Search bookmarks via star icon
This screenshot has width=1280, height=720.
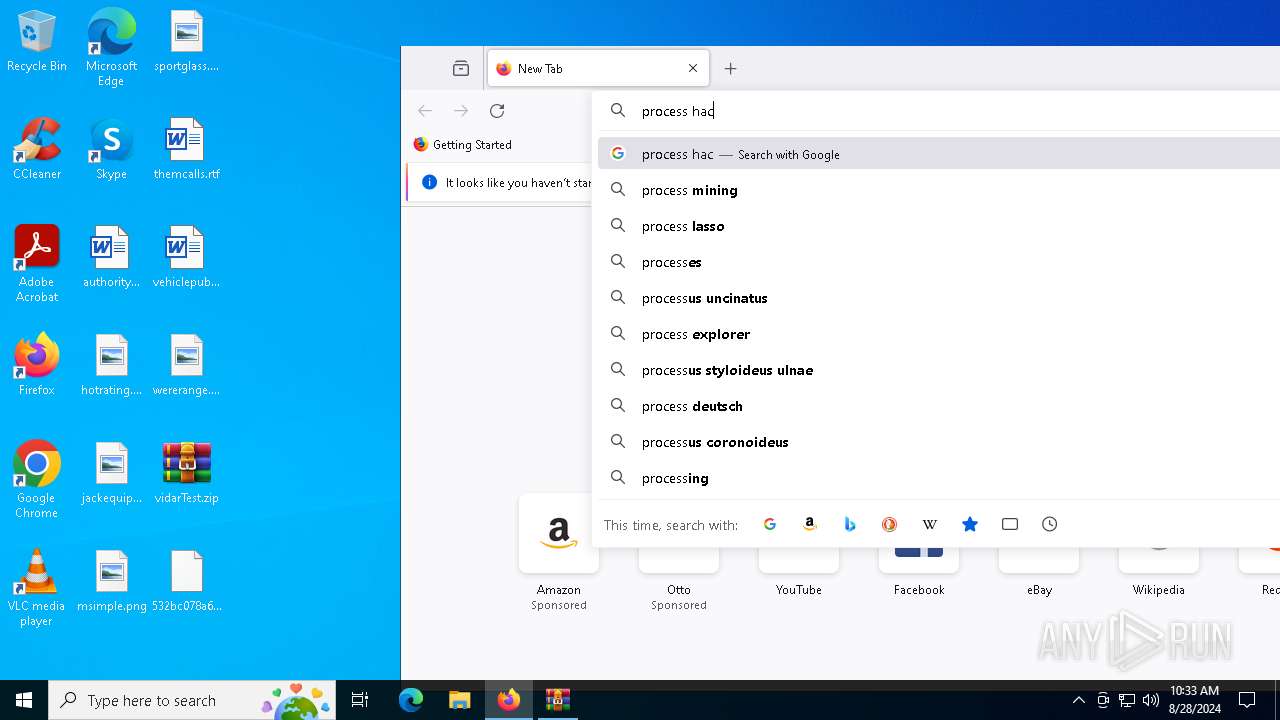pyautogui.click(x=970, y=524)
